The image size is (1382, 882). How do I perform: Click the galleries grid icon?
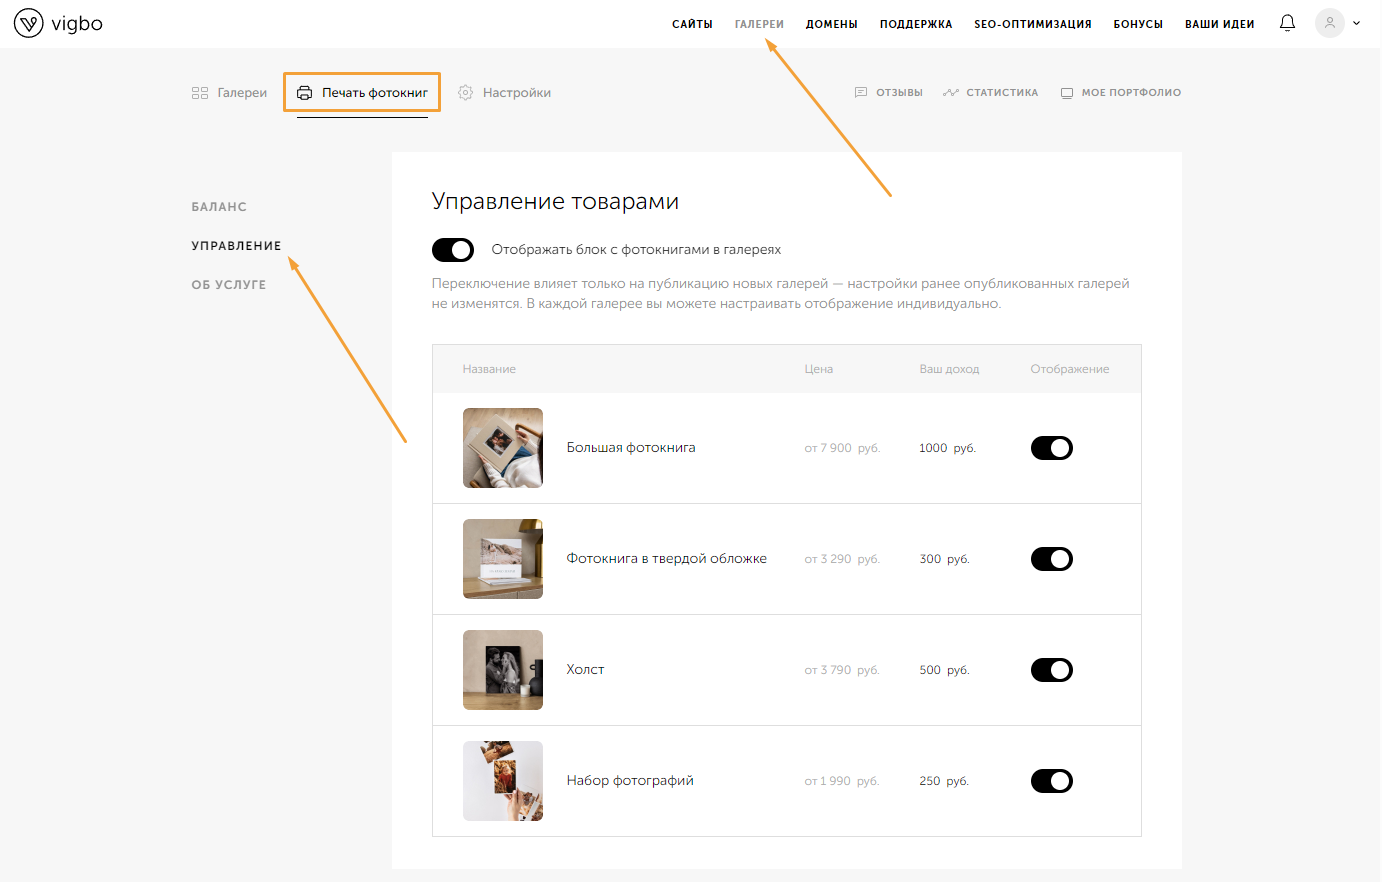pyautogui.click(x=200, y=93)
